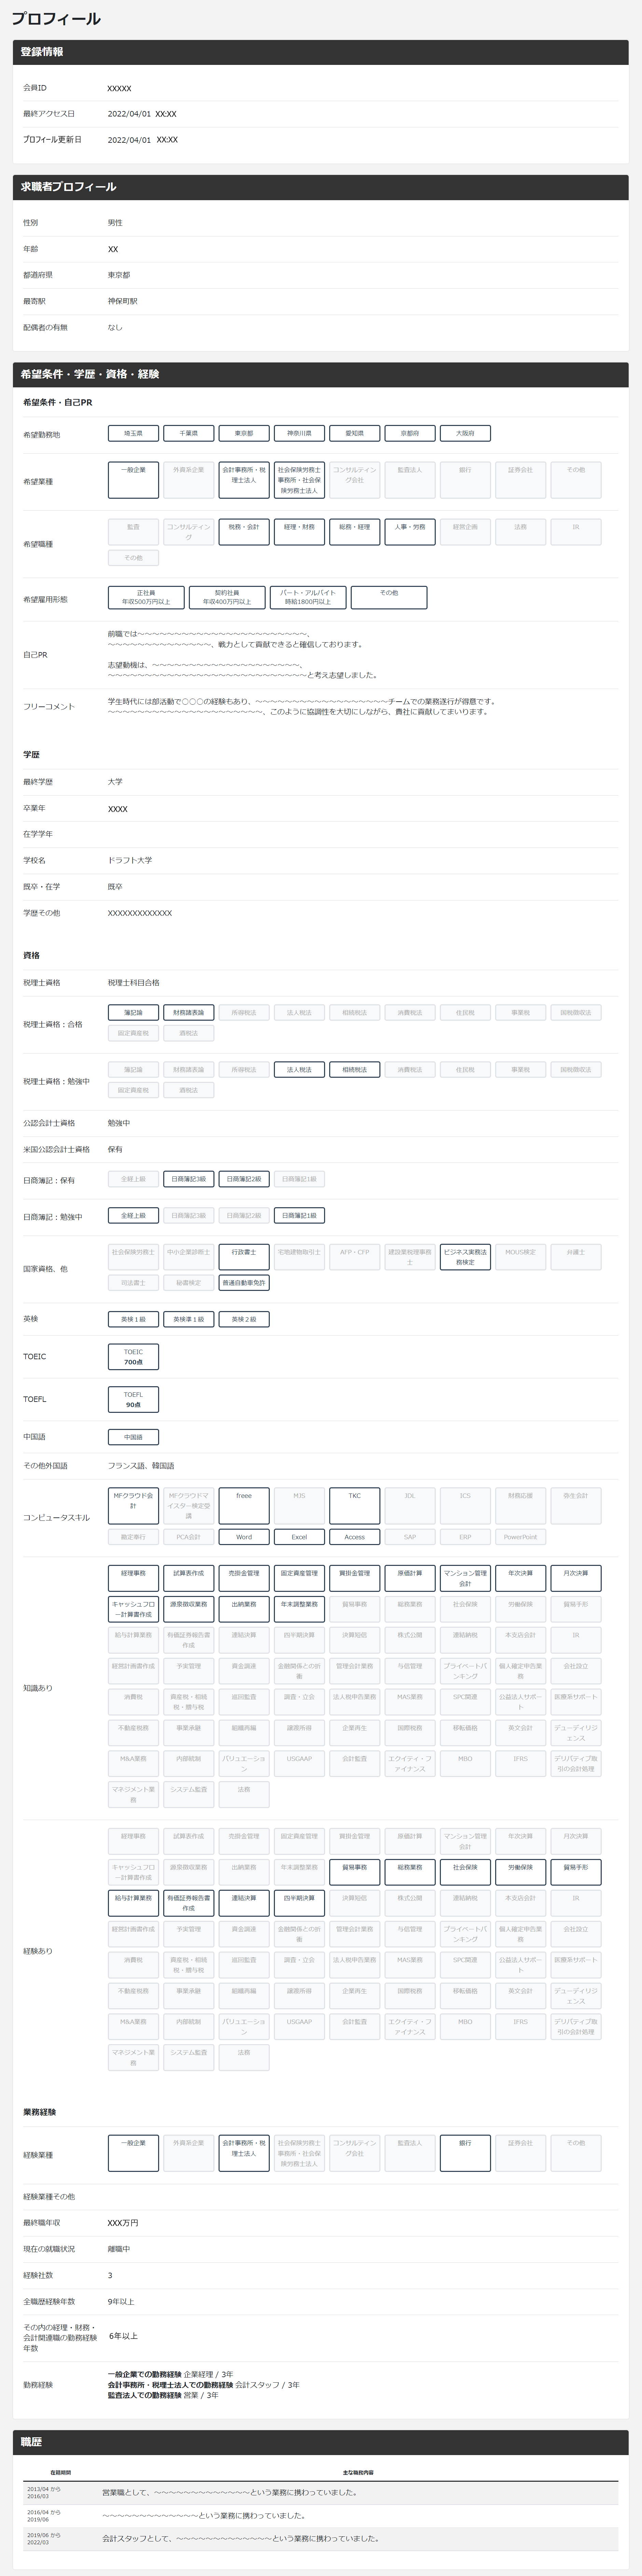
Task: Toggle 銀行 in the 希望業種 row
Action: [x=465, y=480]
